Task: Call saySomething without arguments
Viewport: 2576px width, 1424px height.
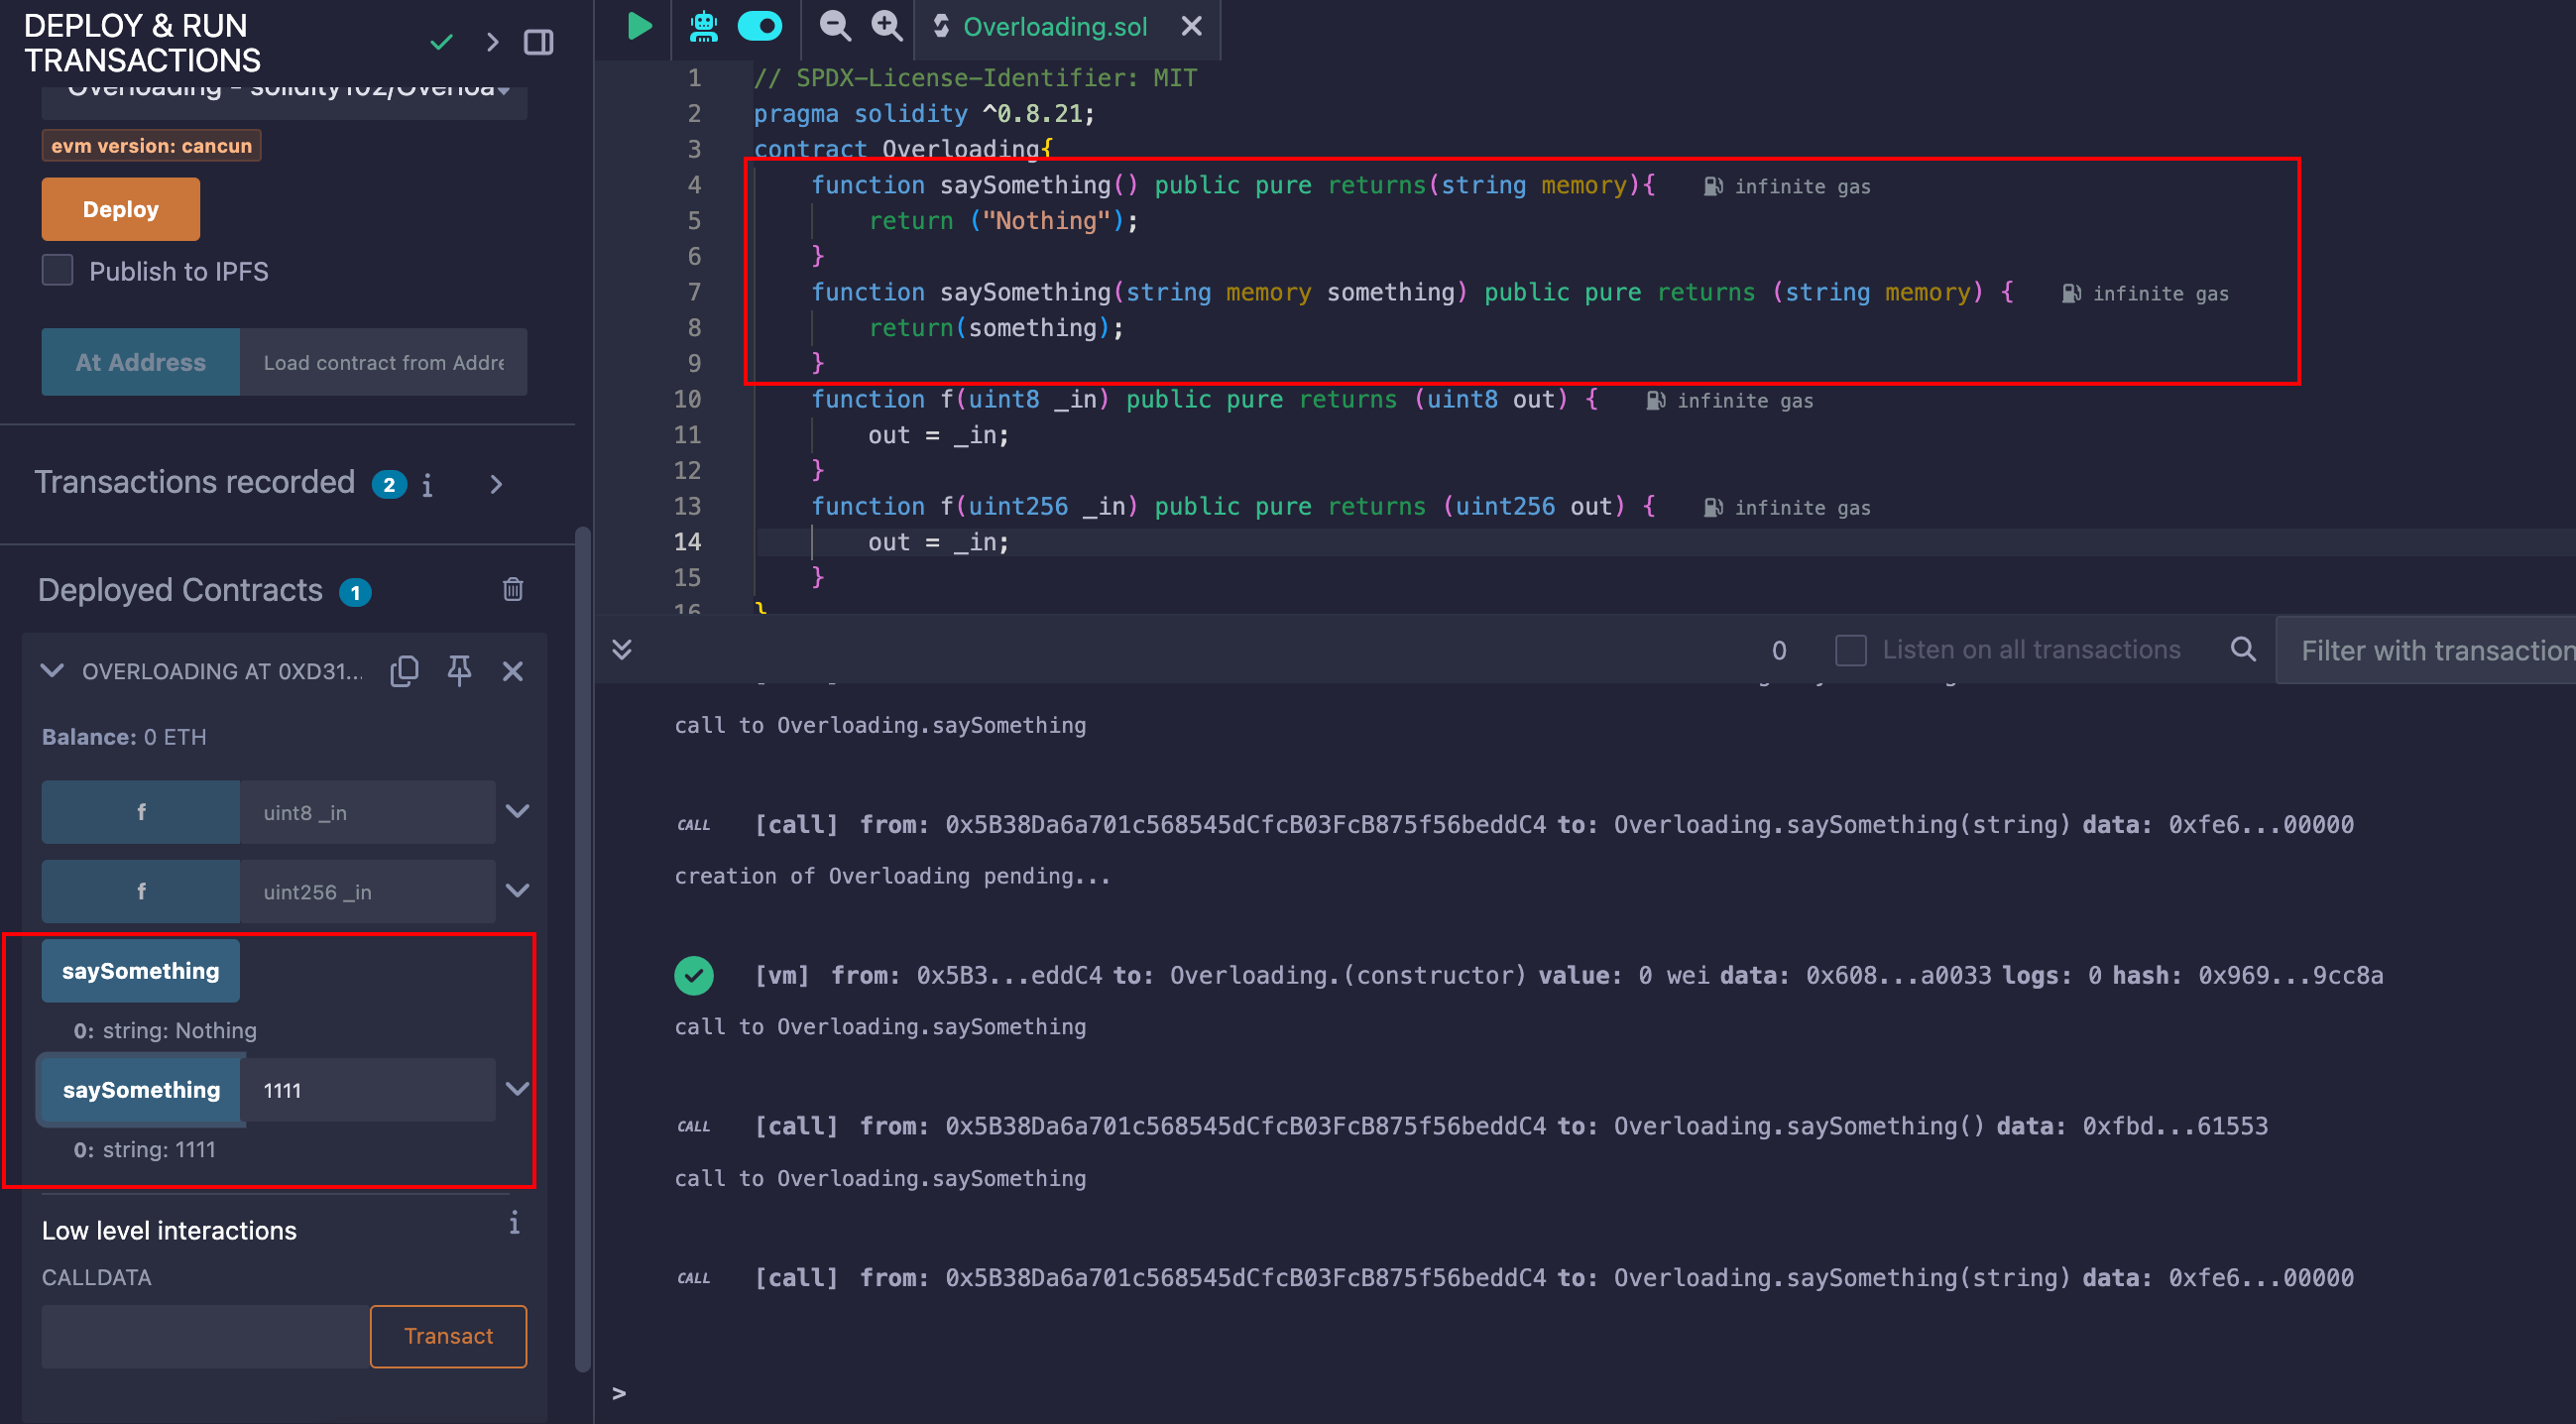Action: [141, 970]
